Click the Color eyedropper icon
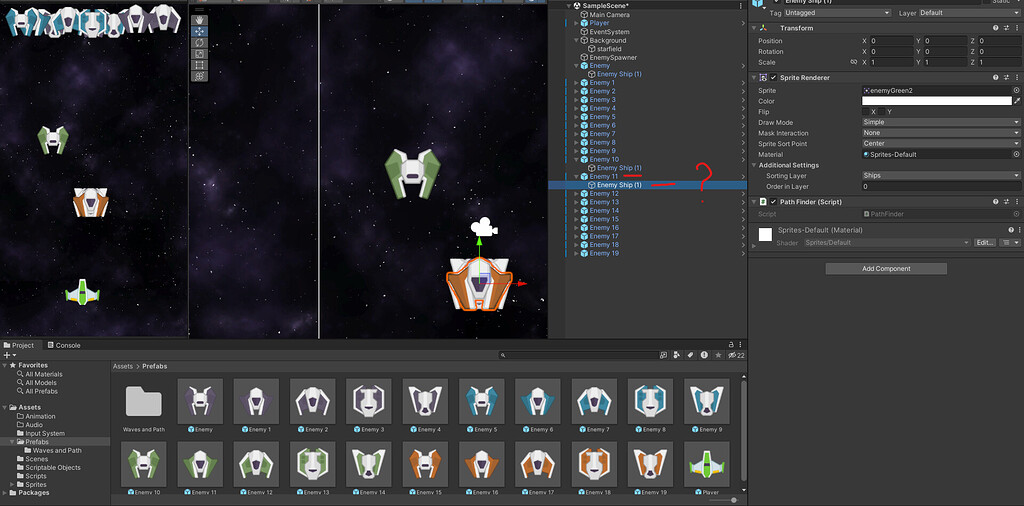 1017,101
